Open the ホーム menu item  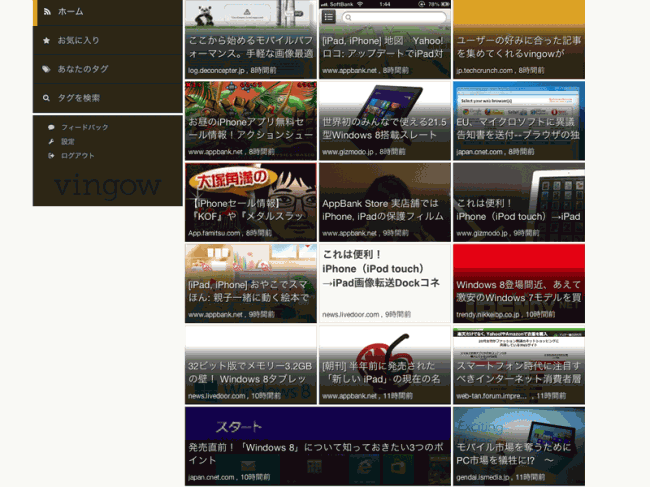click(108, 12)
